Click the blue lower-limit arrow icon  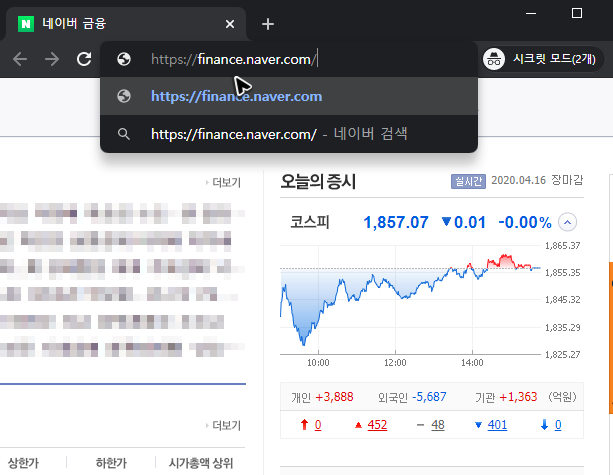pos(544,425)
